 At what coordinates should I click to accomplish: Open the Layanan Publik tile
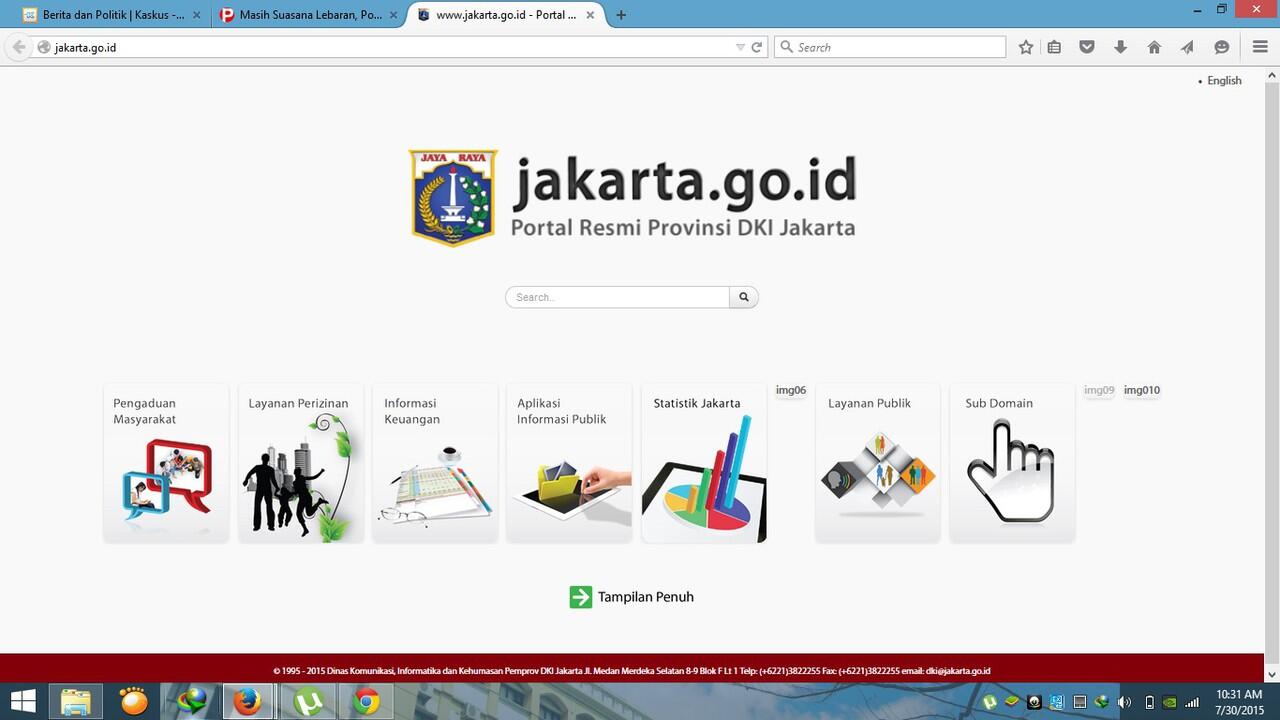[x=878, y=463]
